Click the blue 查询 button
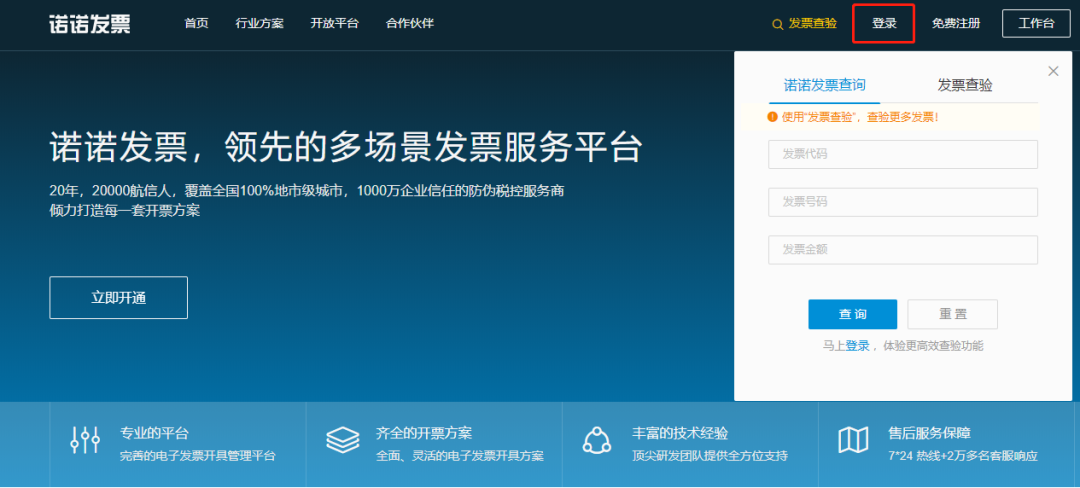 click(853, 315)
